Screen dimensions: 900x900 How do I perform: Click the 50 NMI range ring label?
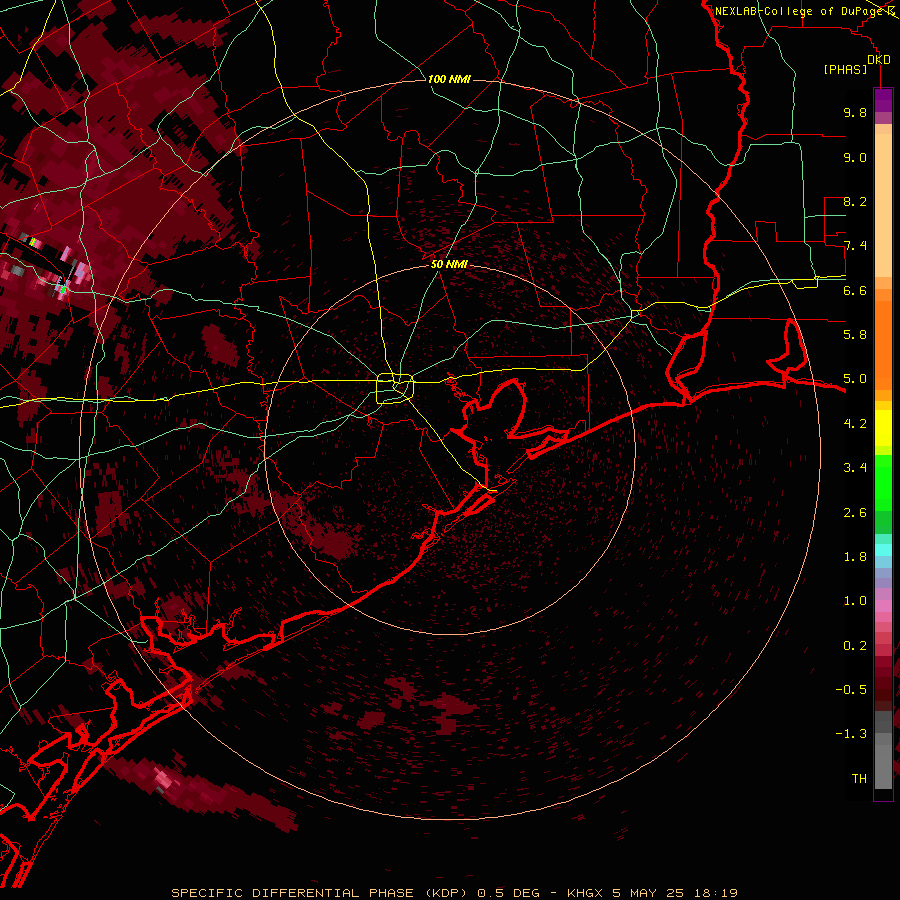[x=449, y=264]
